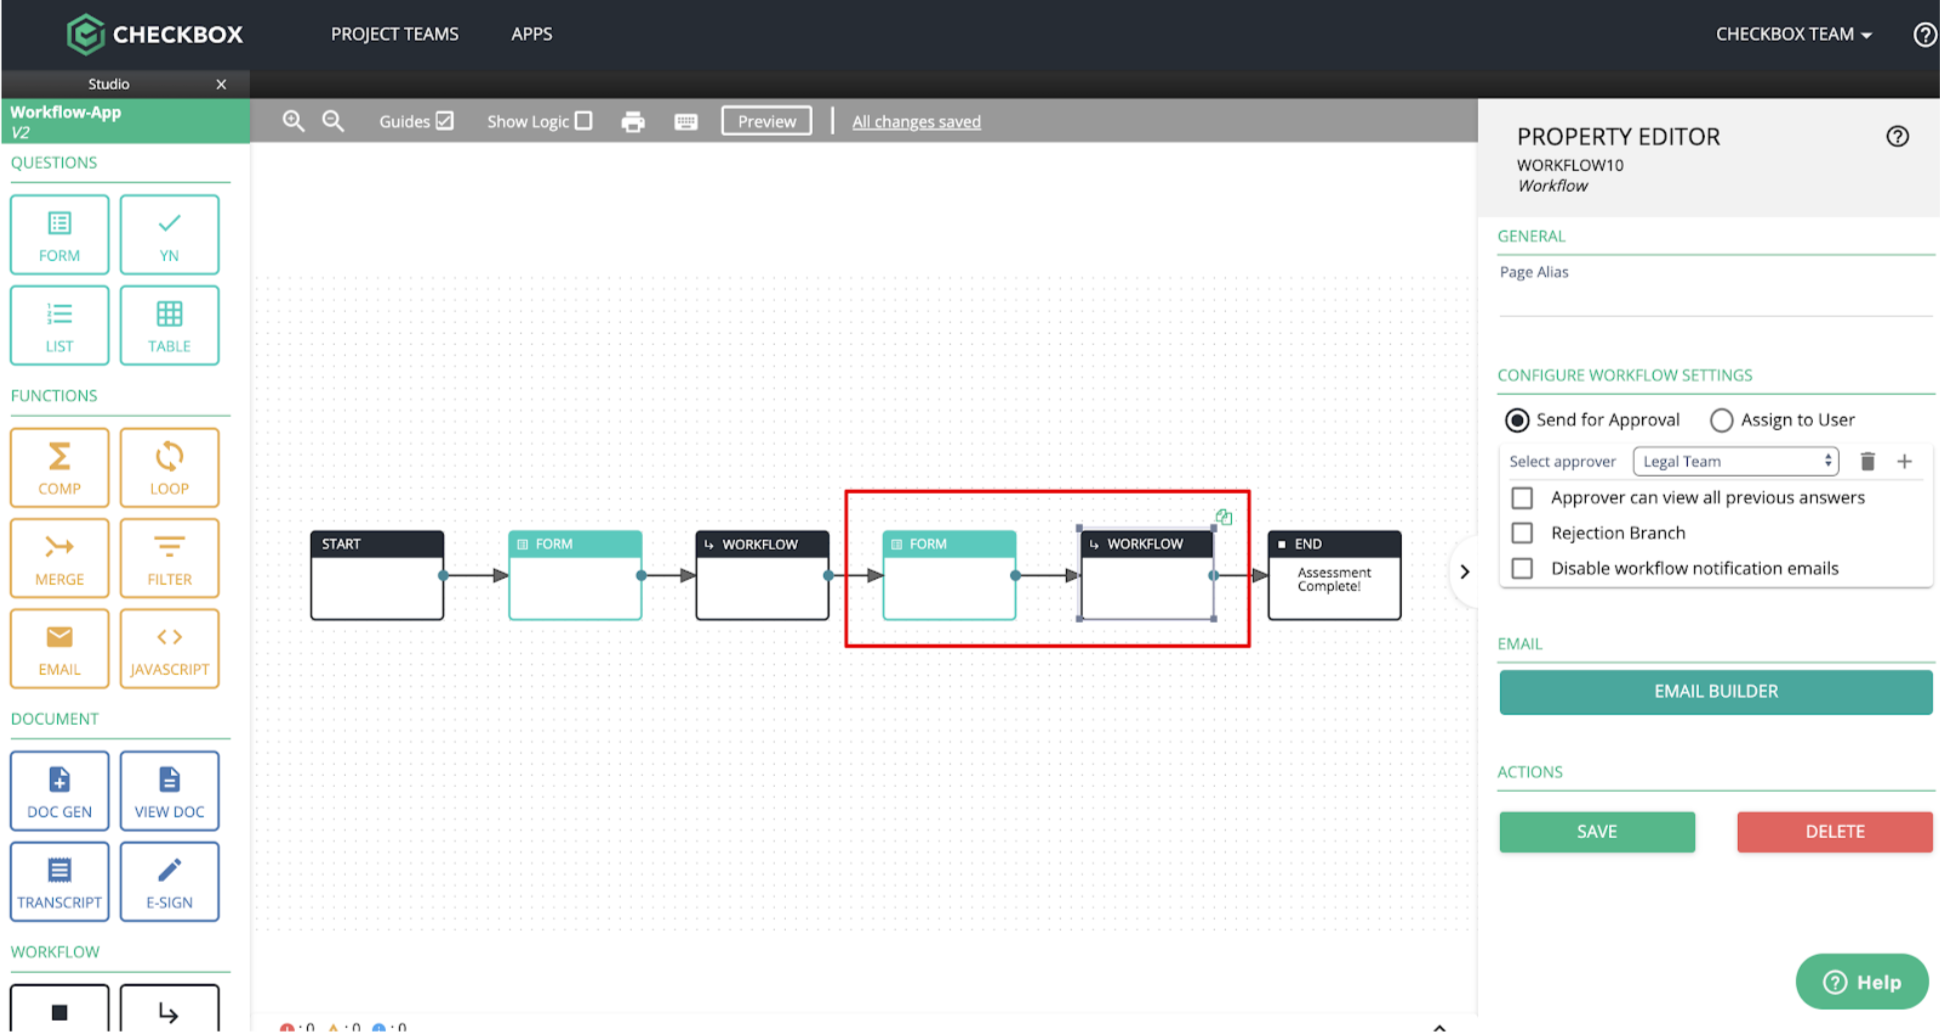
Task: Select the first WORKFLOW block on canvas
Action: coord(762,575)
